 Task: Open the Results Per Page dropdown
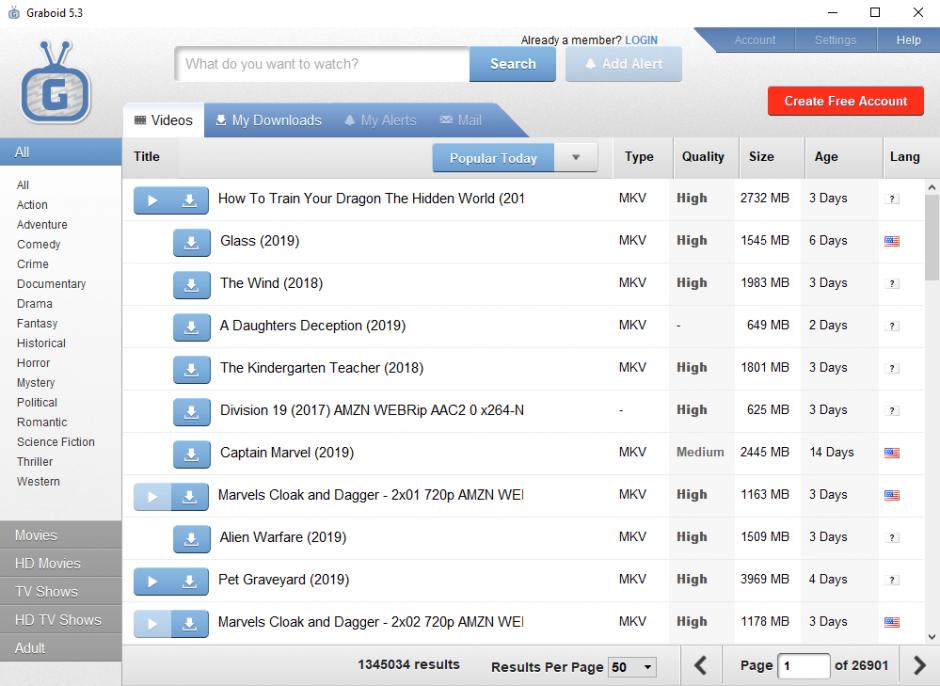pos(632,667)
